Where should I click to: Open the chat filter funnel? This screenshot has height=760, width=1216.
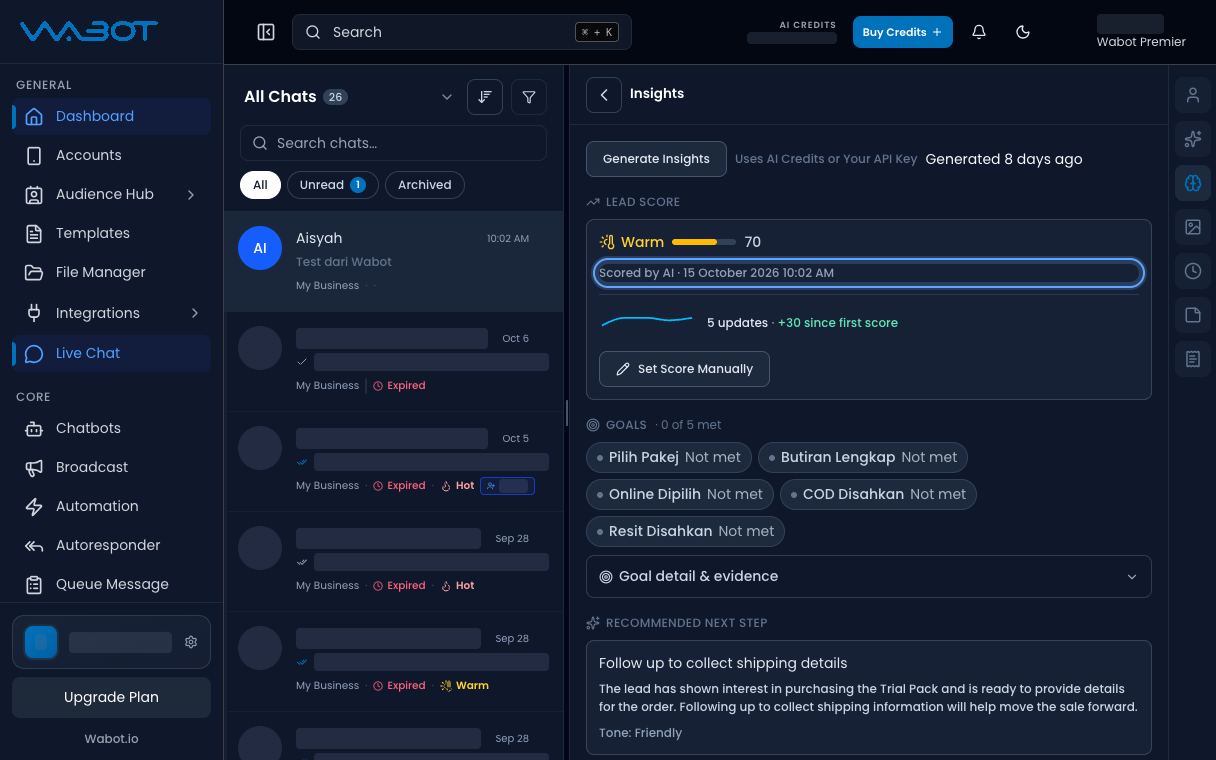tap(529, 97)
